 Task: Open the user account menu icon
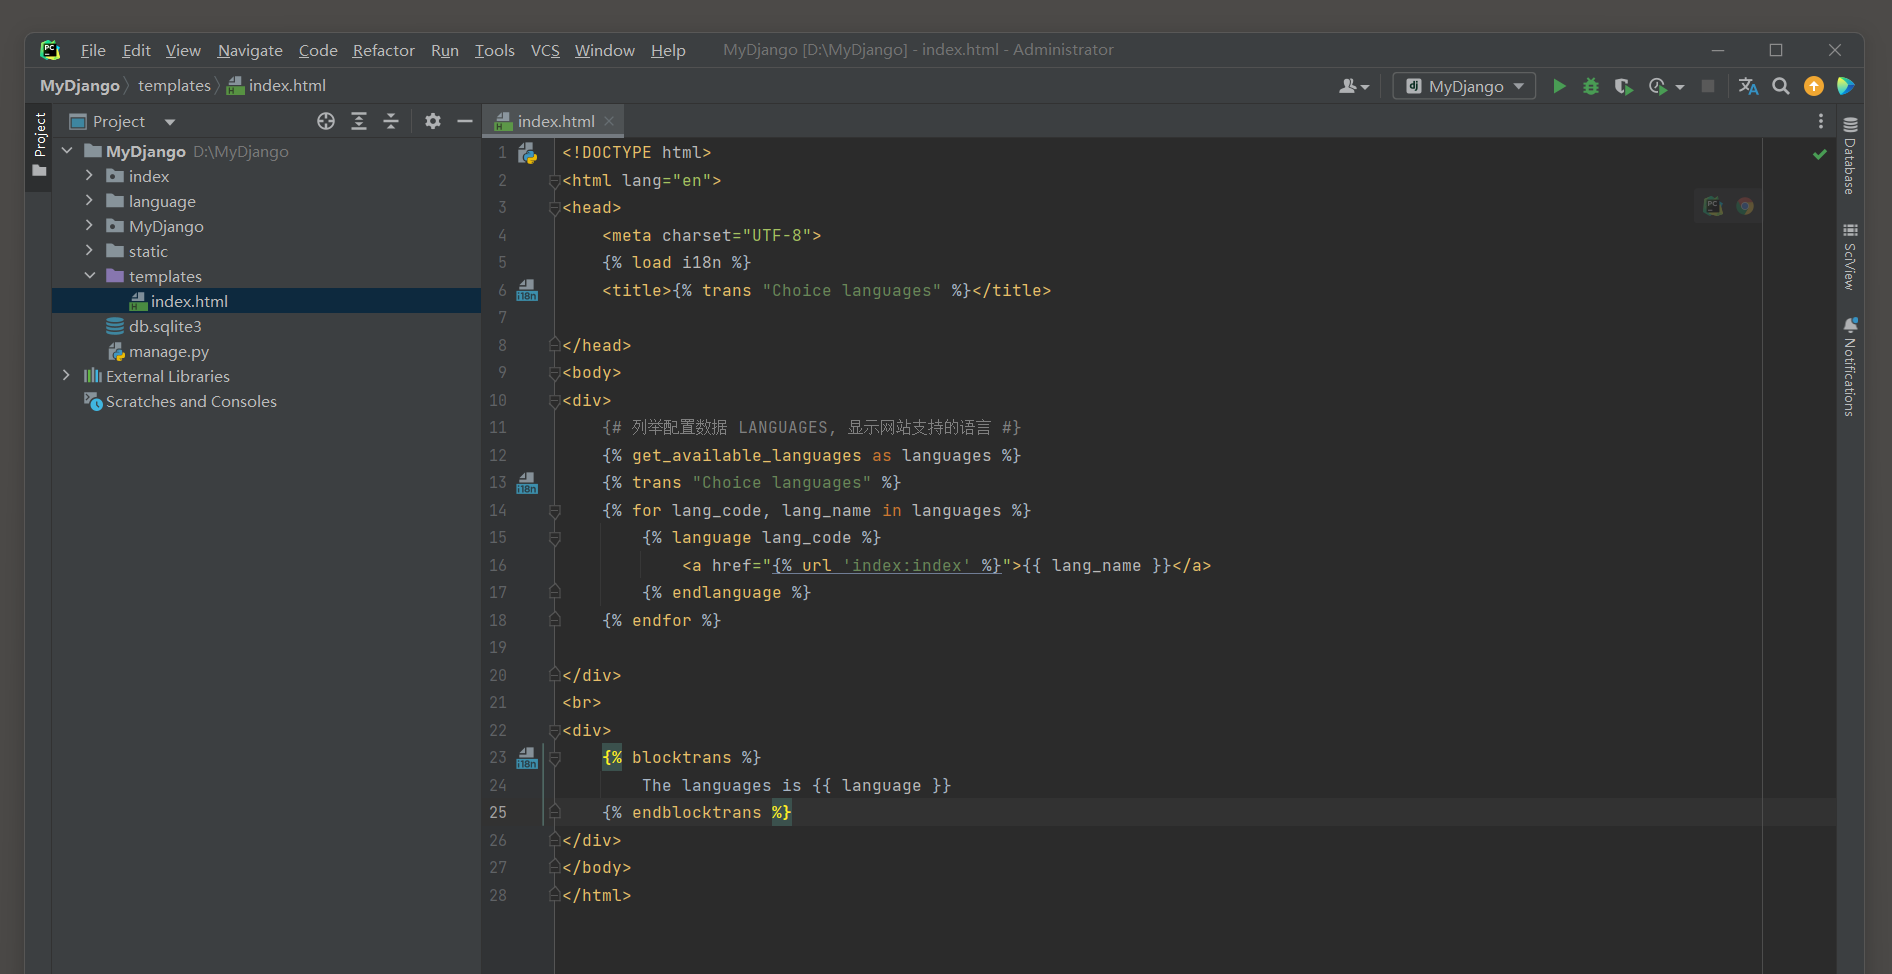[x=1354, y=86]
